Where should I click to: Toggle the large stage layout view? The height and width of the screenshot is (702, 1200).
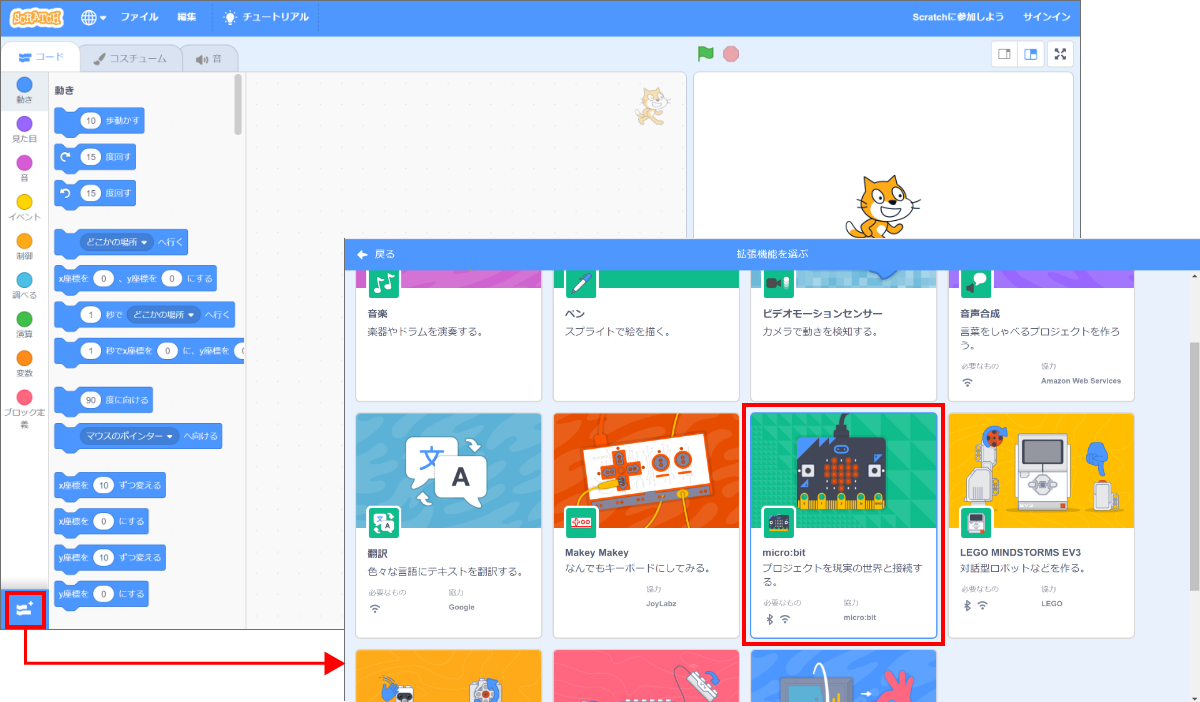tap(1031, 54)
